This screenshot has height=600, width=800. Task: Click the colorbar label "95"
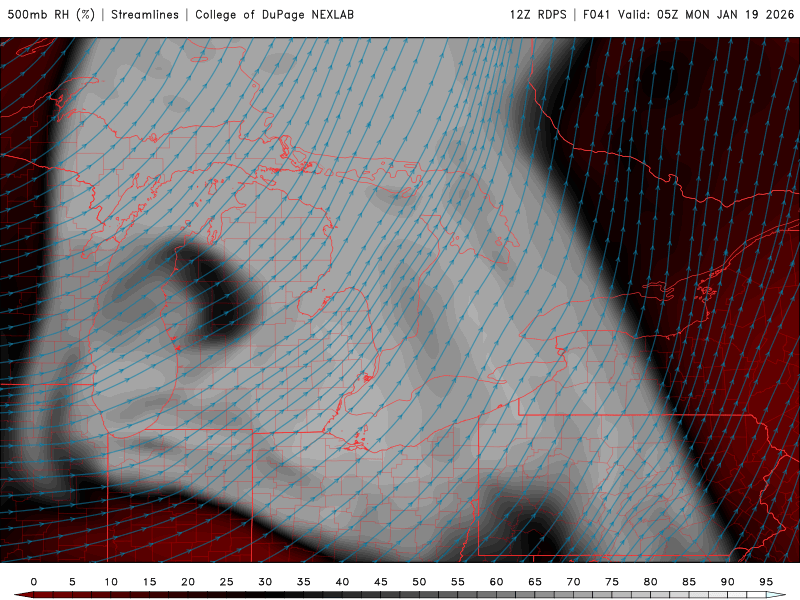[x=766, y=582]
